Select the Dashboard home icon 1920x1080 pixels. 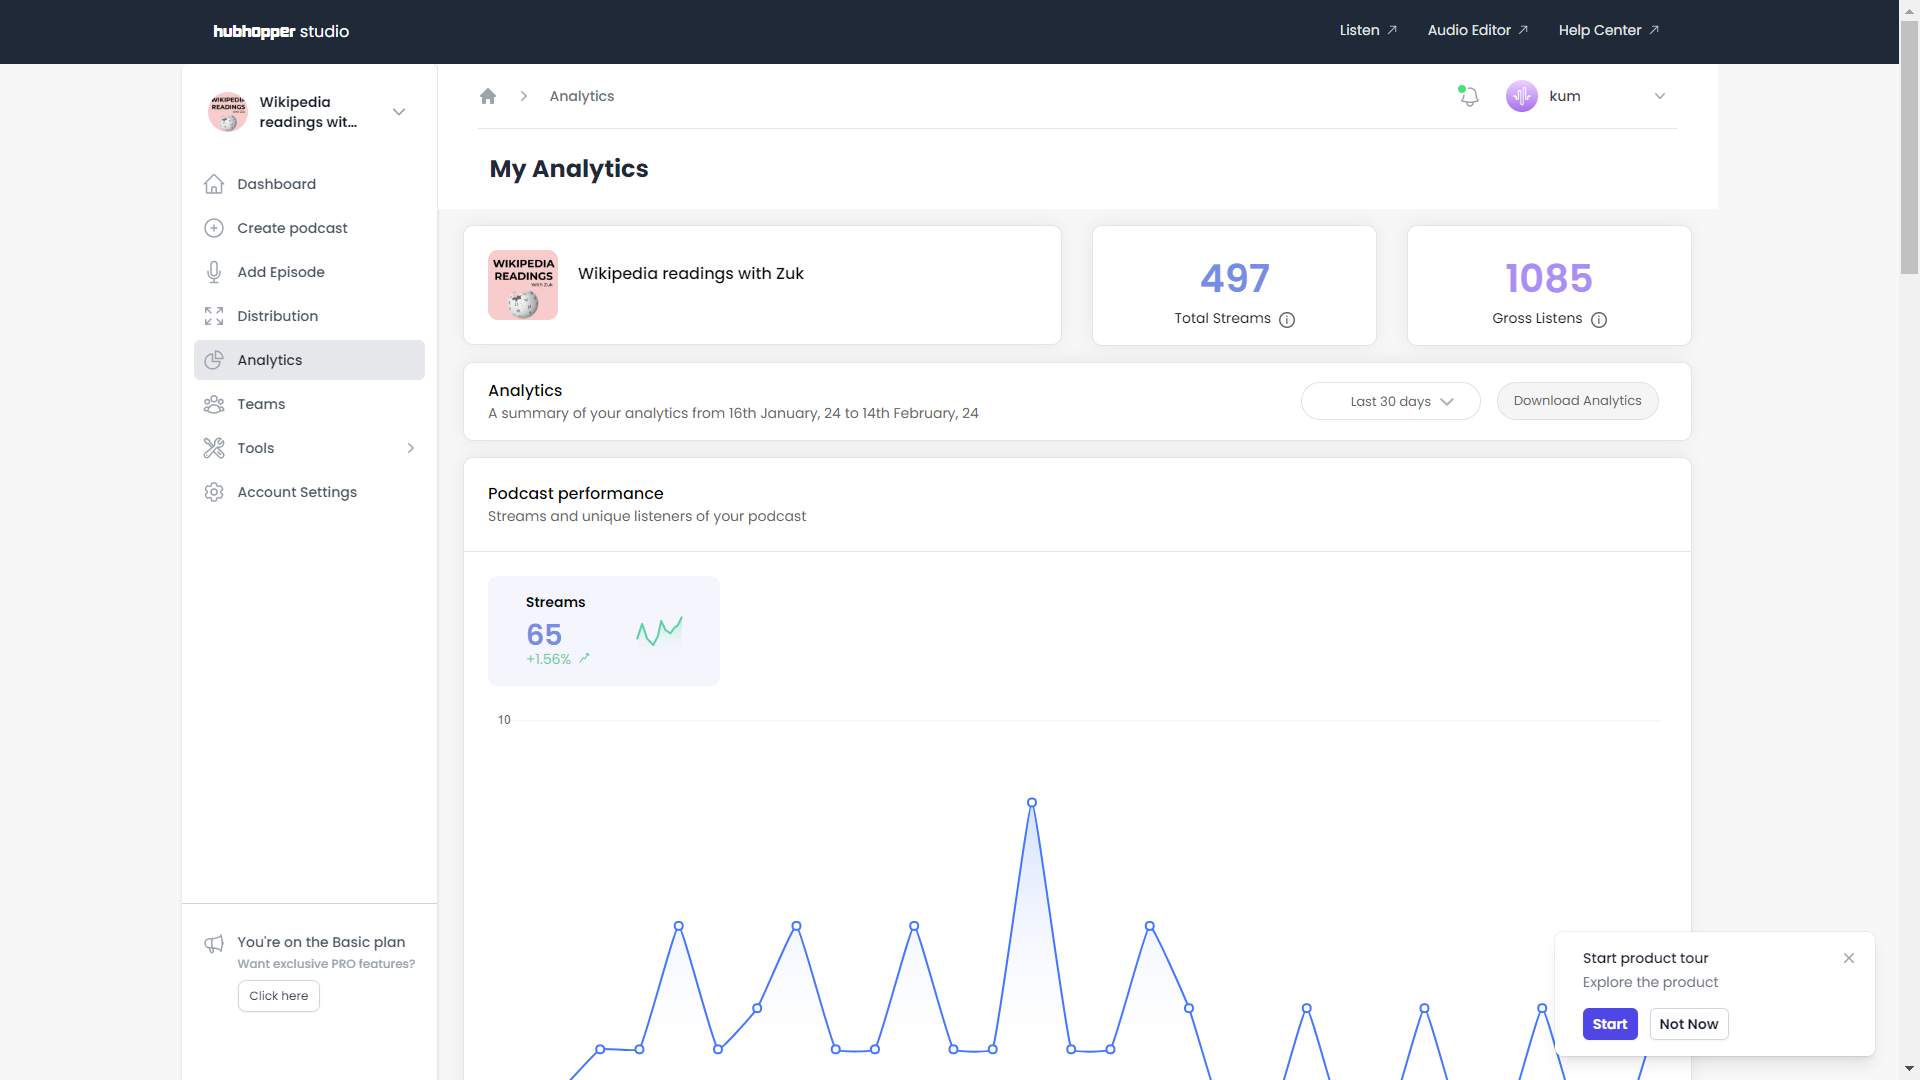coord(214,184)
